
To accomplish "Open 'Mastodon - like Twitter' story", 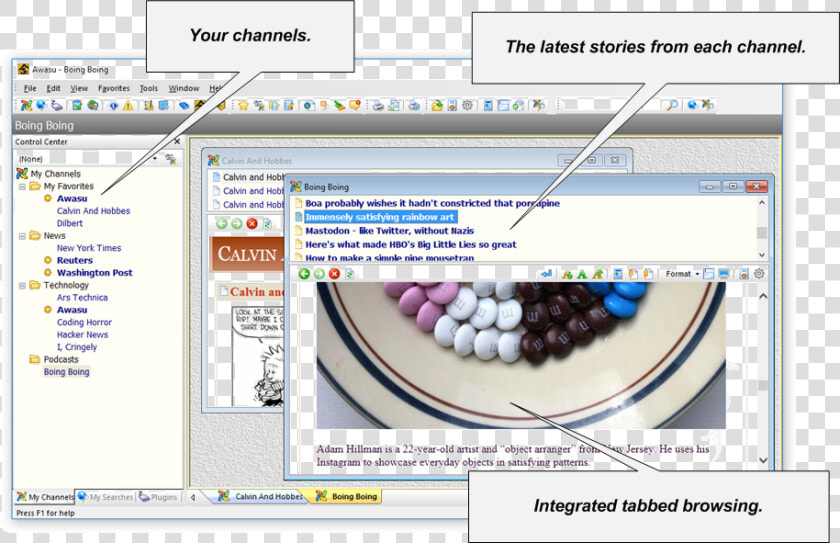I will click(x=389, y=231).
